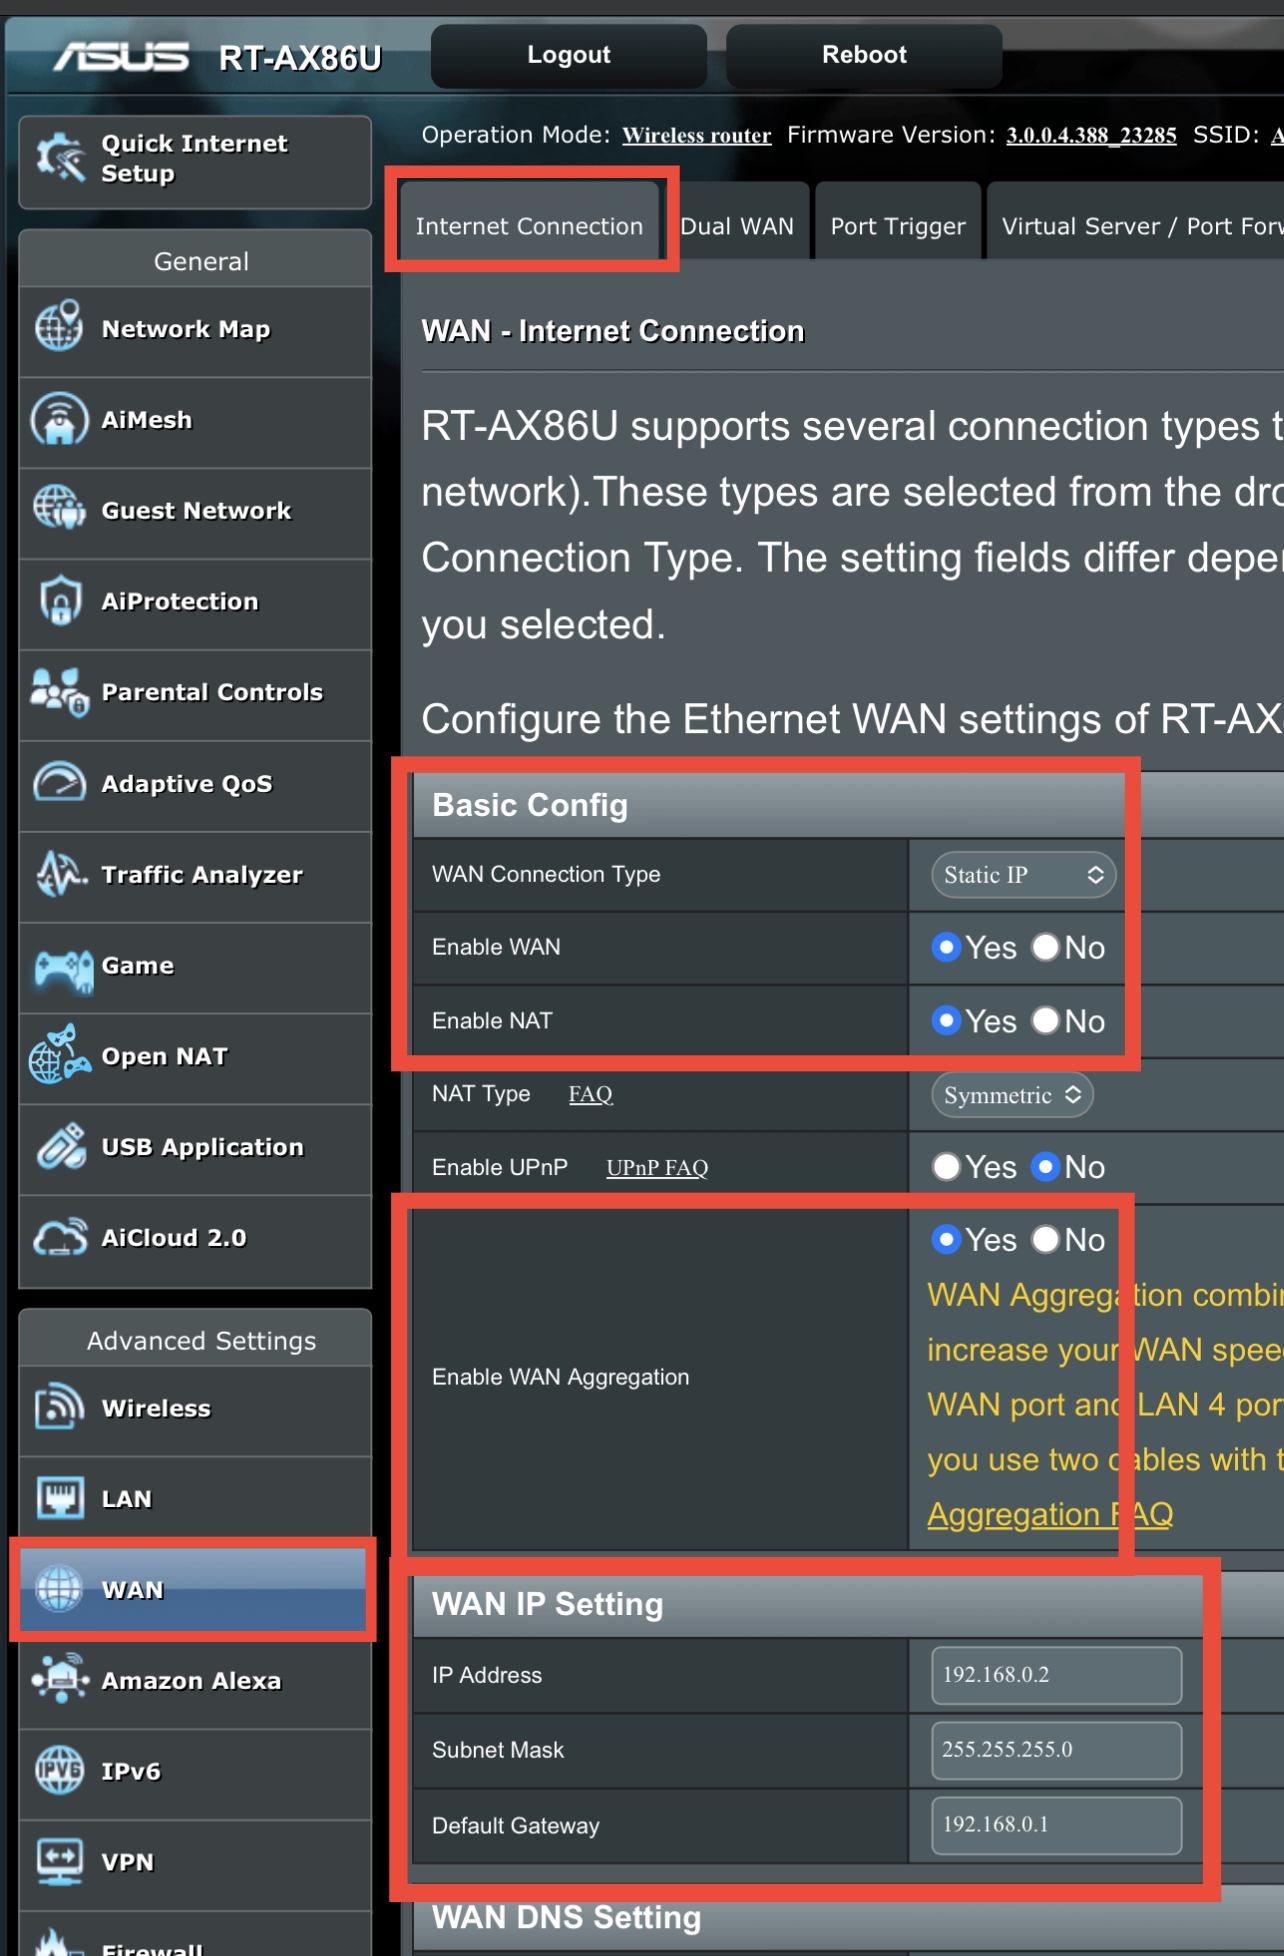1284x1956 pixels.
Task: Select the Adaptive QoS gauge icon
Action: pos(59,782)
